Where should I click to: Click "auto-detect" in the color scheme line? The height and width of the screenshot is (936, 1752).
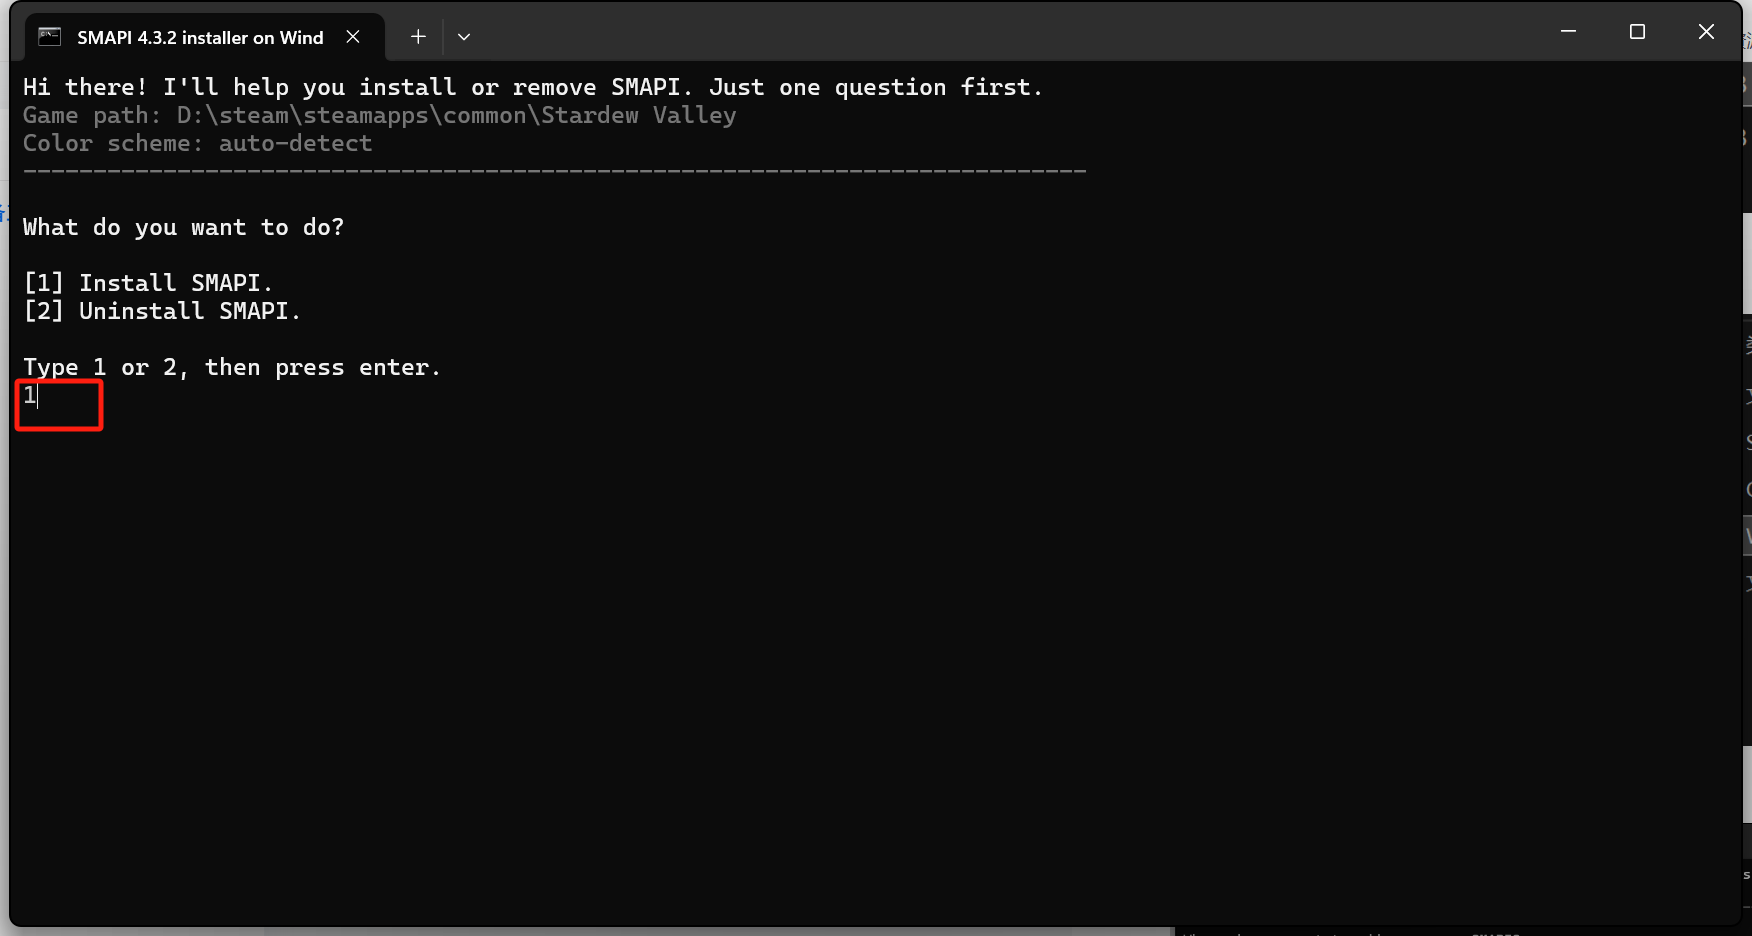pyautogui.click(x=295, y=144)
